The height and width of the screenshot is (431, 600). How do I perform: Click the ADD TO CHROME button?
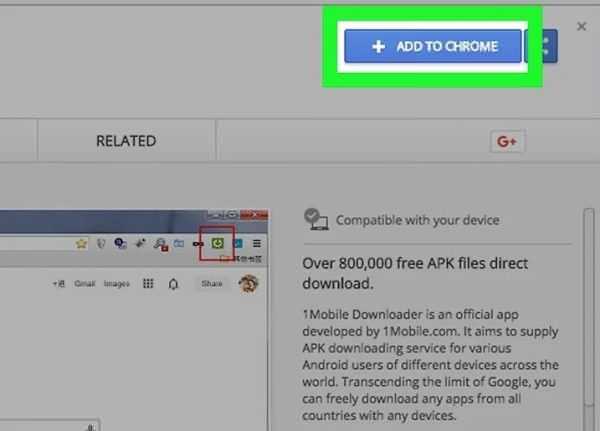tap(433, 46)
